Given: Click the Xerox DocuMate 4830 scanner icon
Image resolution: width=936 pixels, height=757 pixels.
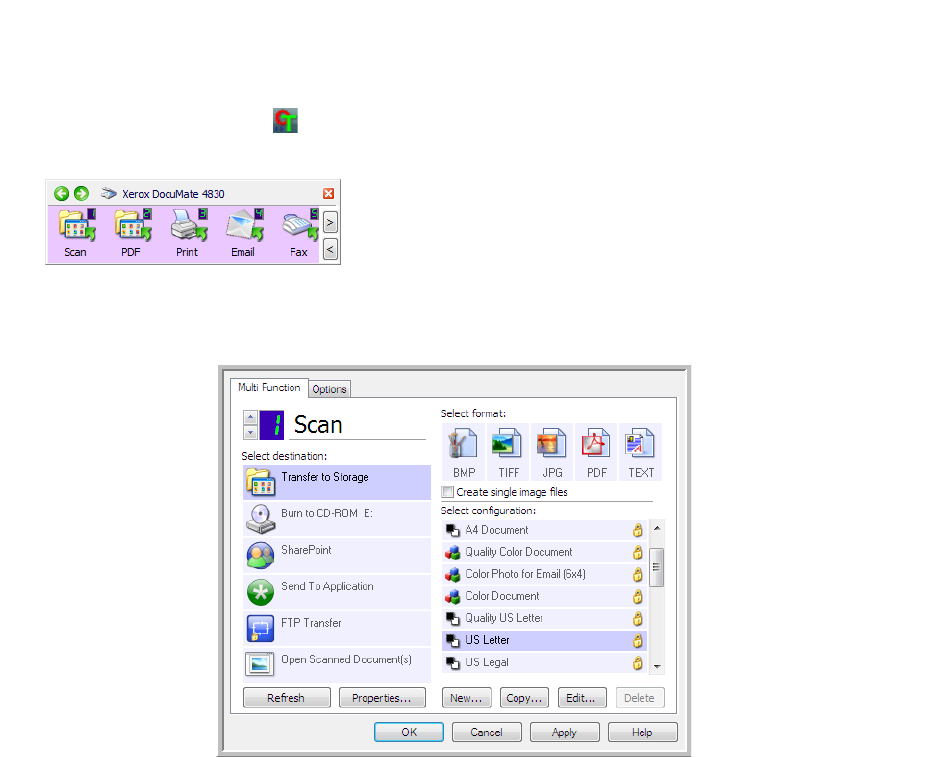Looking at the screenshot, I should 109,193.
